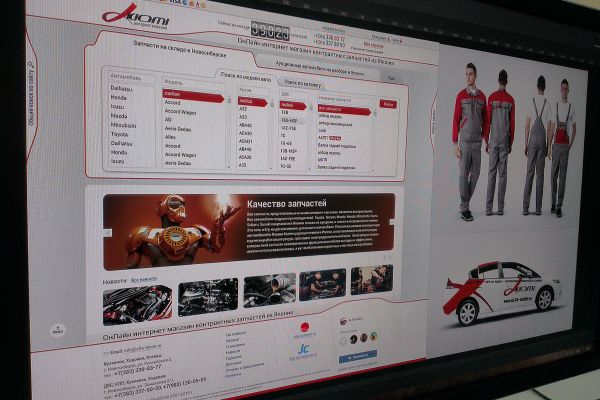Open the auction cars from Japan tab
600x400 pixels.
coord(320,68)
